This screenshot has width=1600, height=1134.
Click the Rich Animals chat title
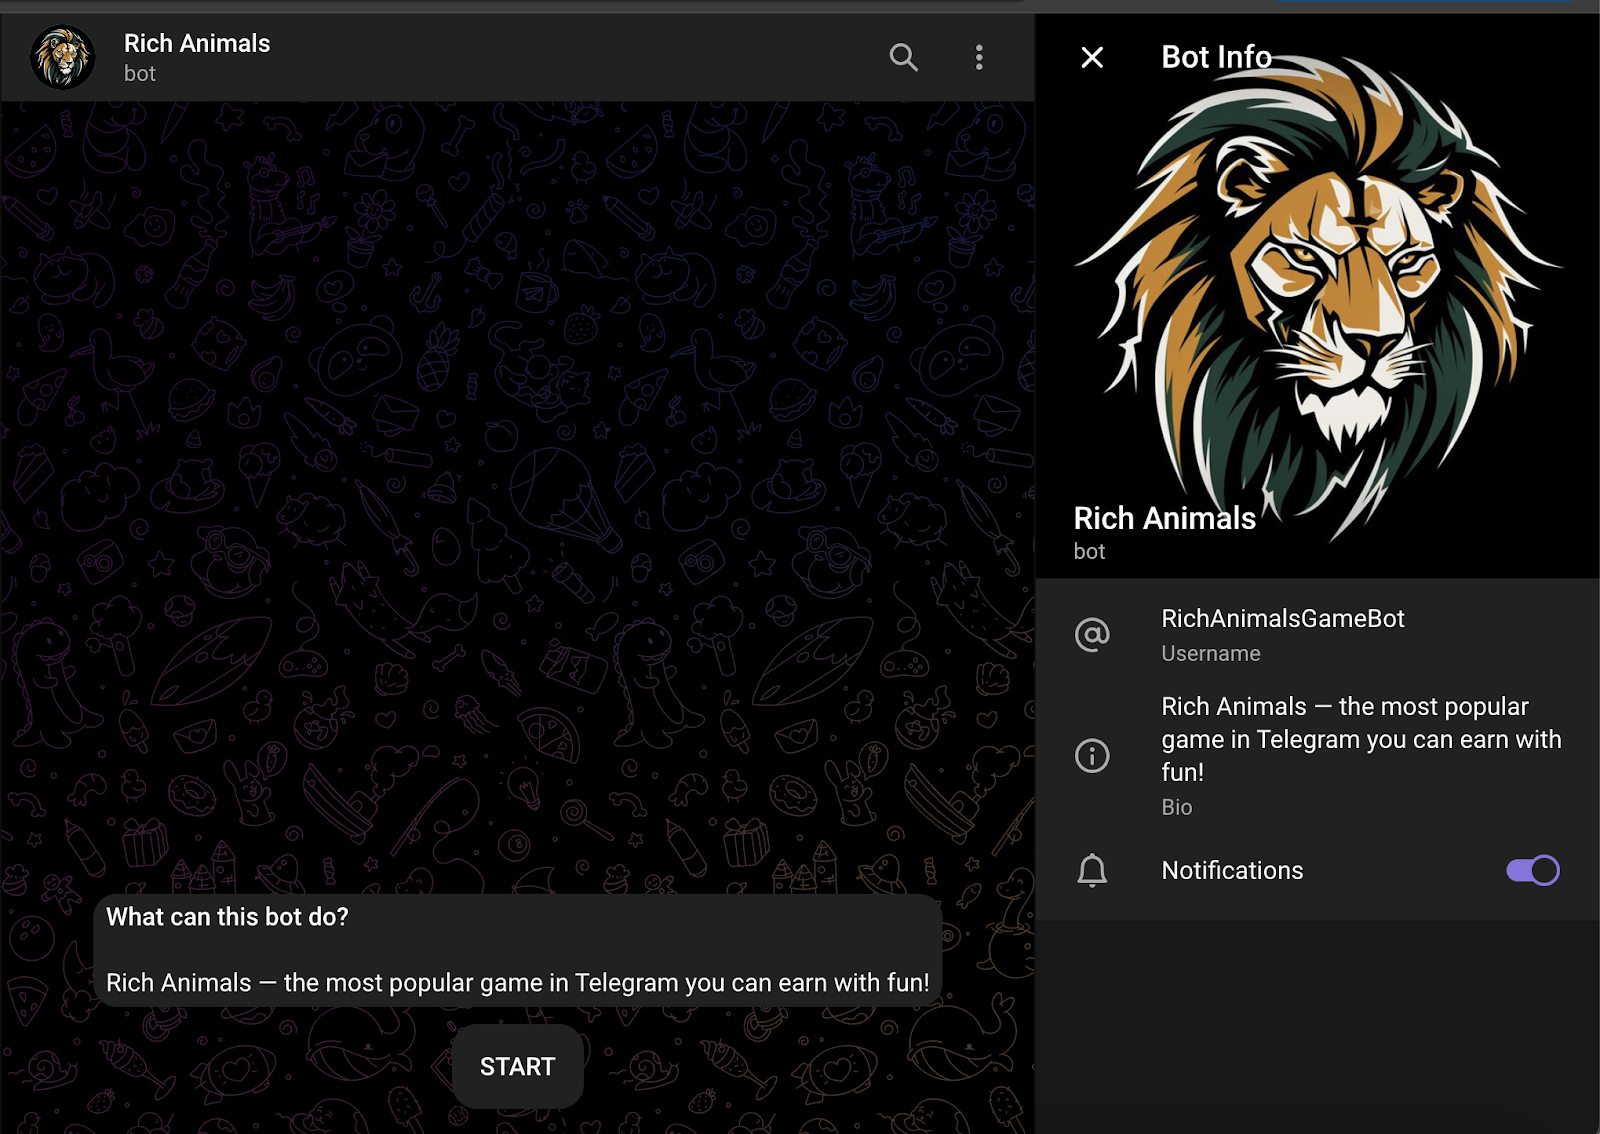click(197, 43)
